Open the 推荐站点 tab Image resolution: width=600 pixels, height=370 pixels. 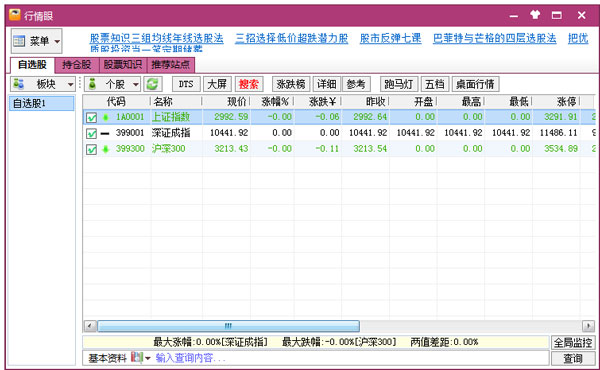(x=171, y=65)
